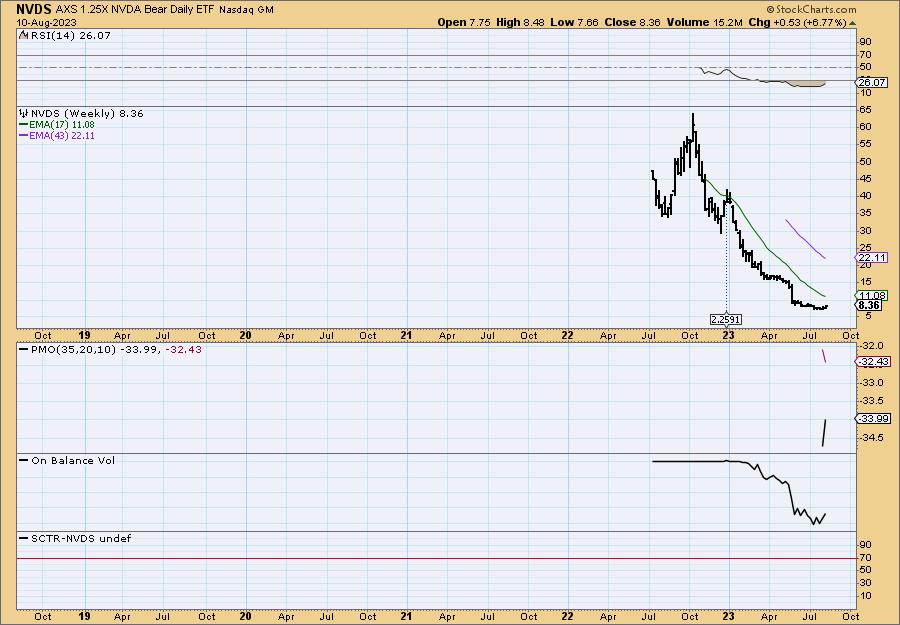Click the 'EMA(17) 11.08' legend text

coord(62,125)
